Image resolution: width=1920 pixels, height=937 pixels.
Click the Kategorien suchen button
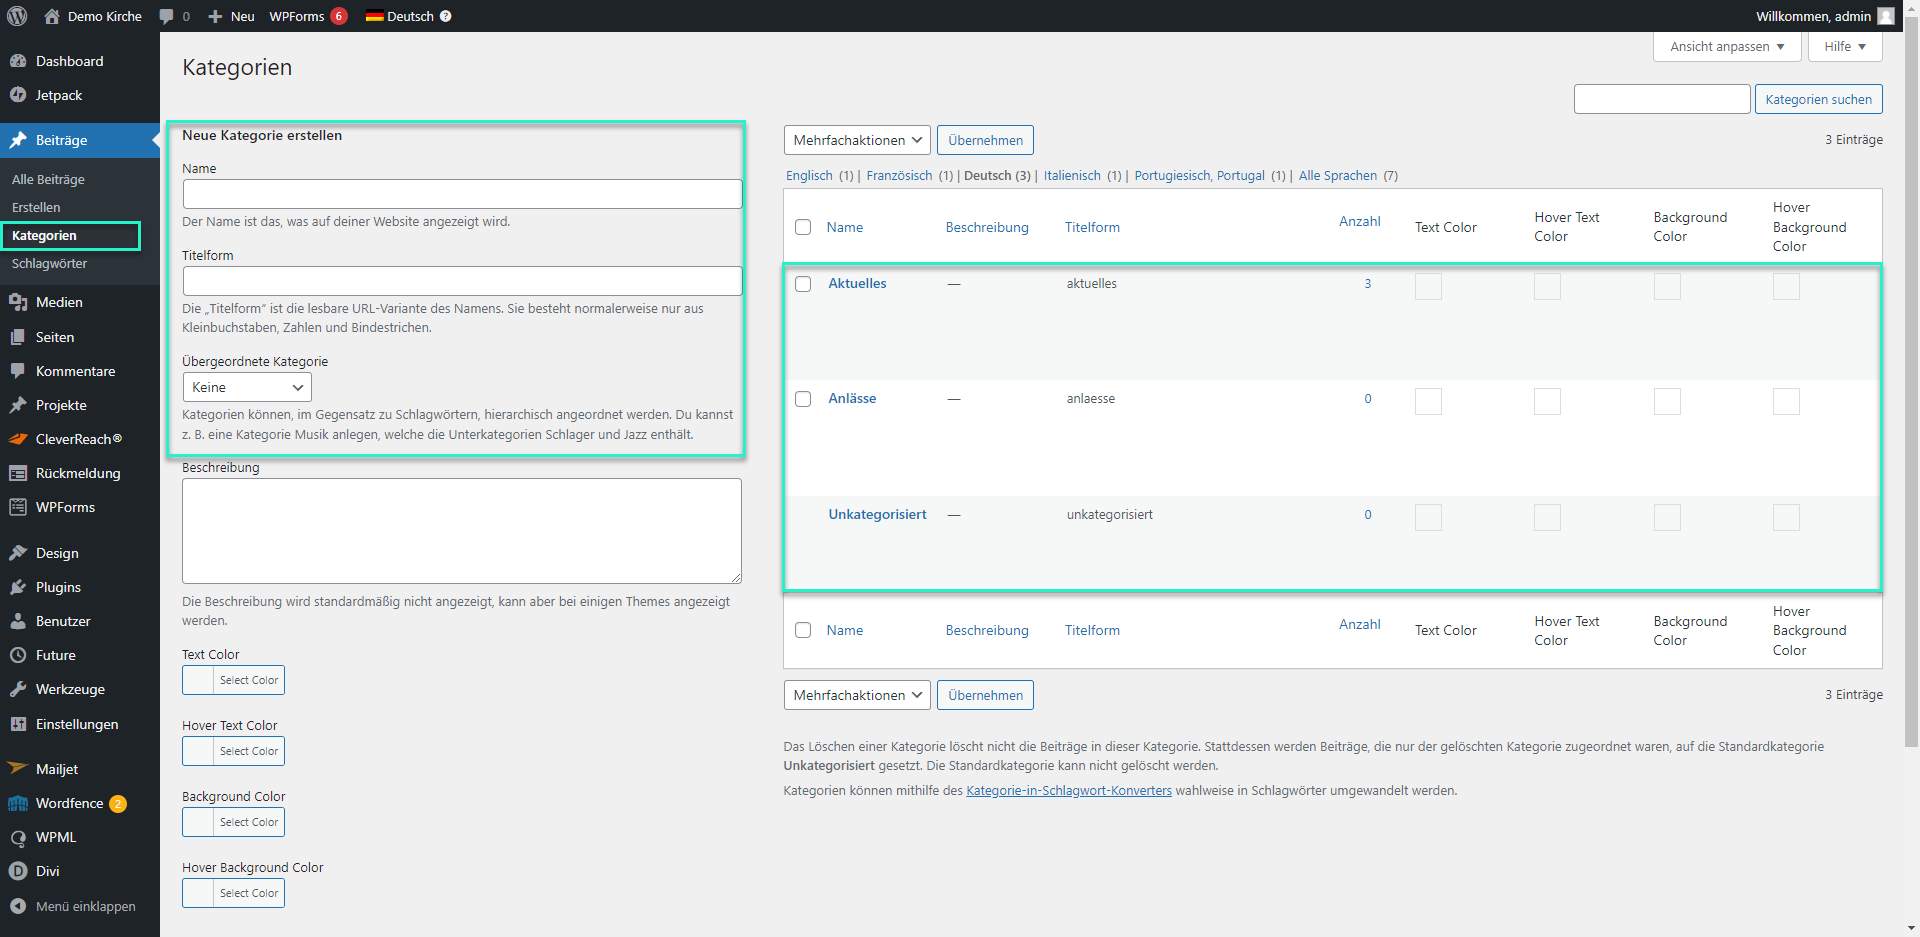[1818, 99]
